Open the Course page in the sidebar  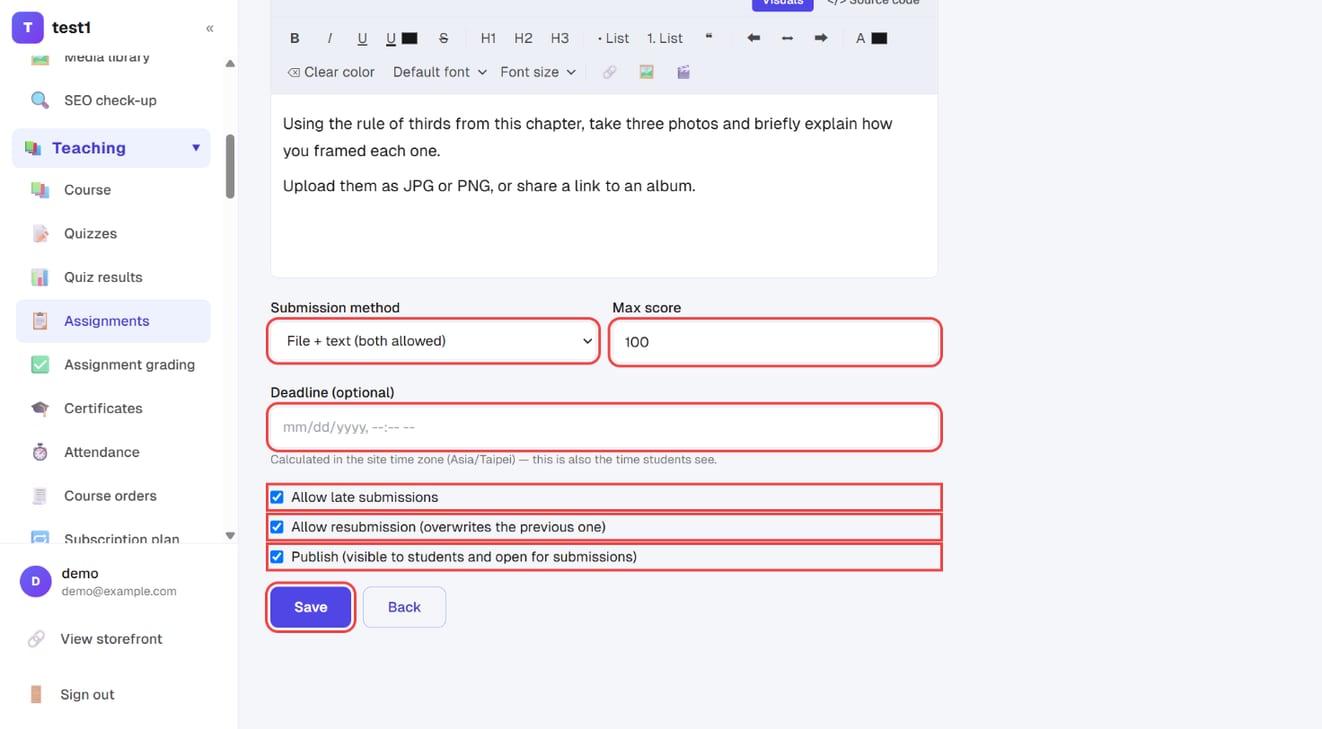pos(113,190)
